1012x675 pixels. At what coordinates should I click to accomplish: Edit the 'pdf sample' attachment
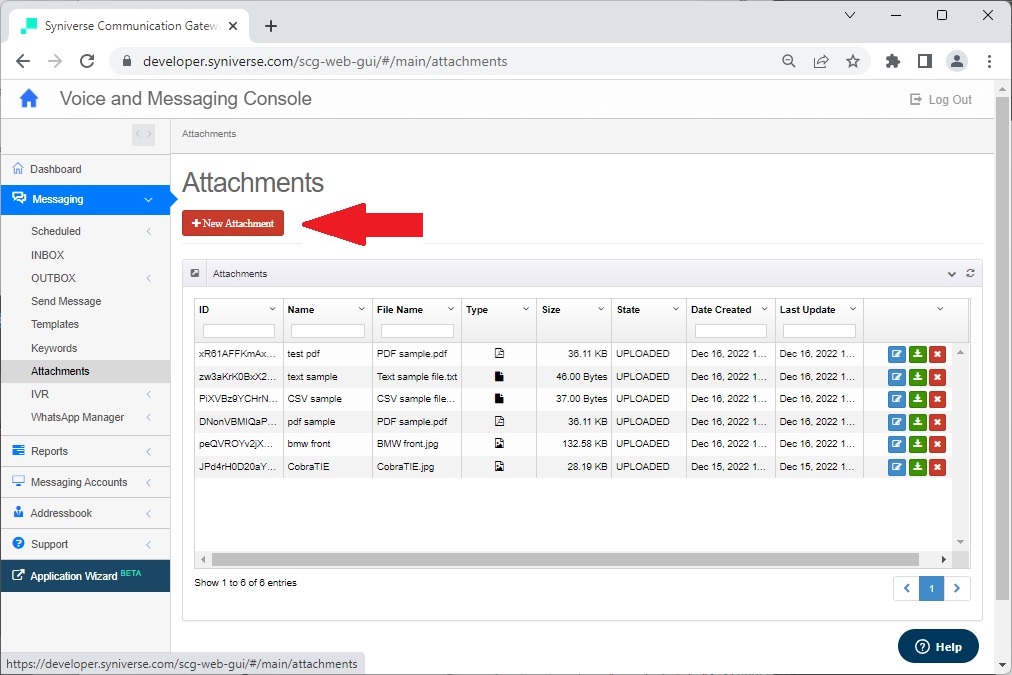tap(896, 422)
